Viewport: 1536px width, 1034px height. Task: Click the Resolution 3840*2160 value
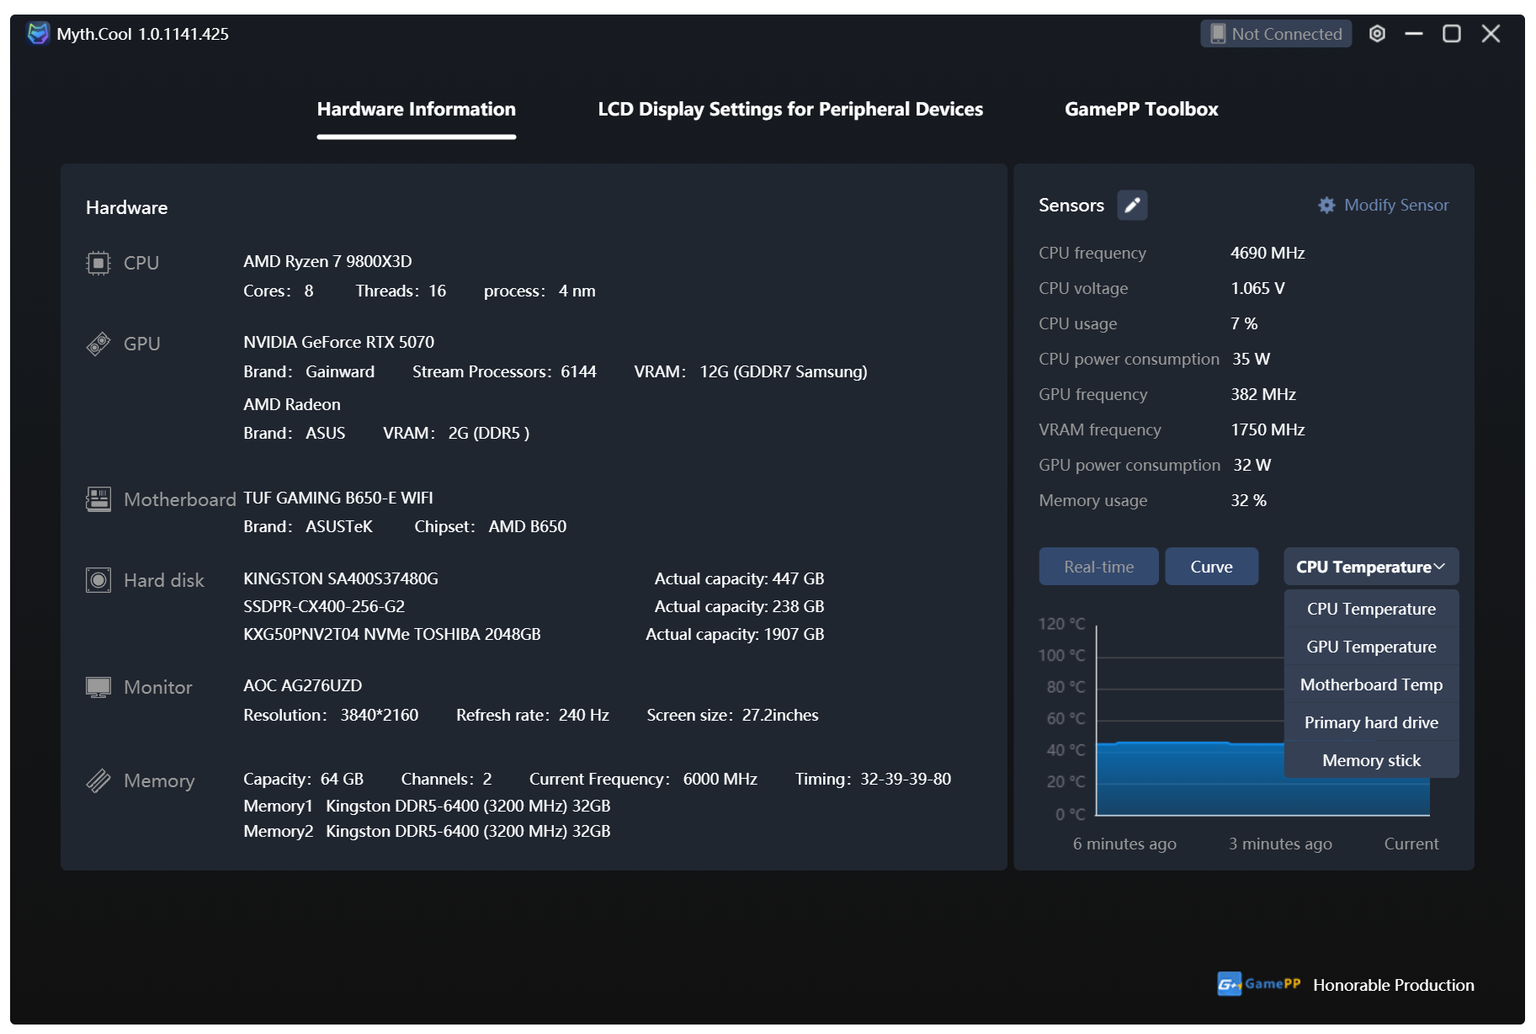[379, 715]
